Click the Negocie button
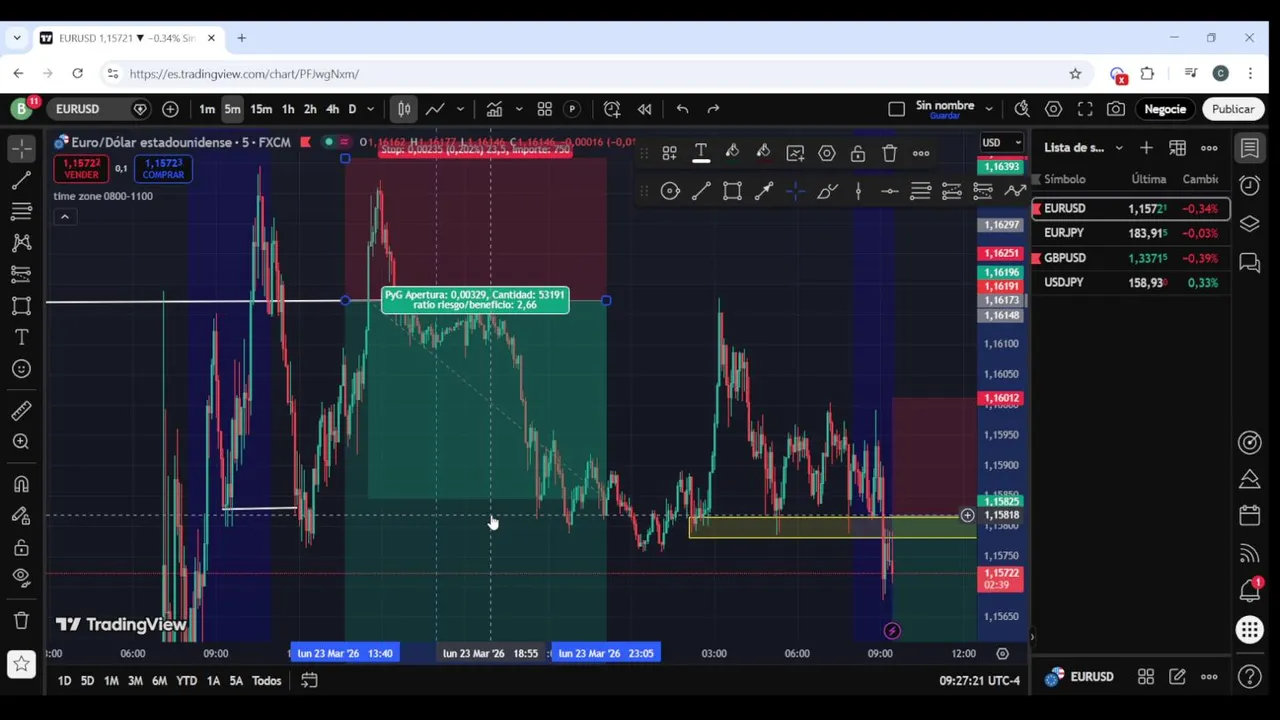The width and height of the screenshot is (1280, 720). pos(1165,109)
